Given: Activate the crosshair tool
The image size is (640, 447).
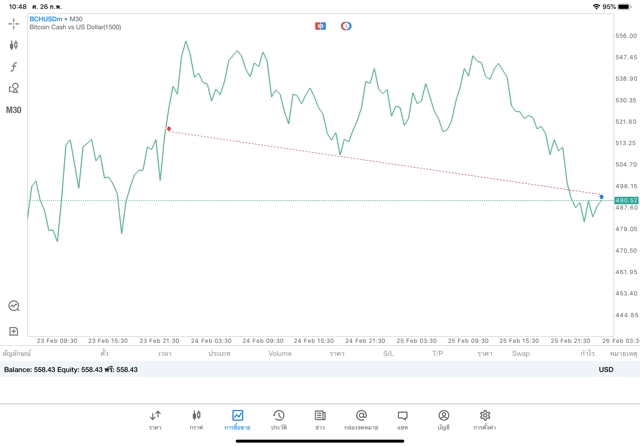Looking at the screenshot, I should click(x=14, y=23).
